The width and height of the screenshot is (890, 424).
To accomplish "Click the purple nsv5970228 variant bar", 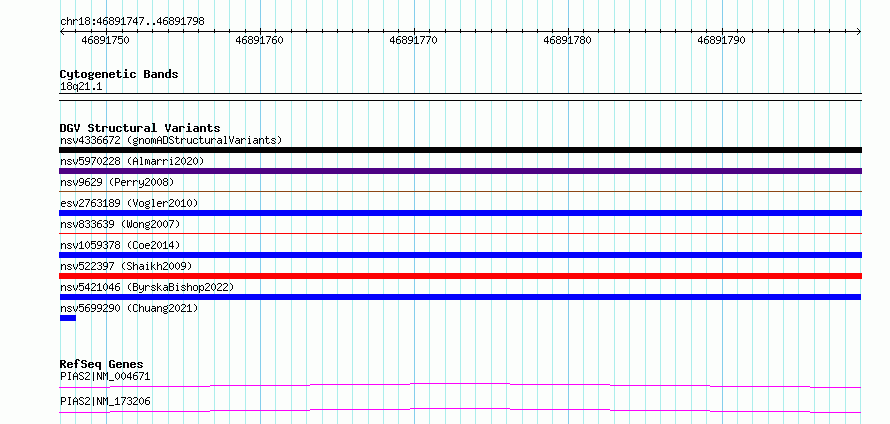I will (460, 171).
